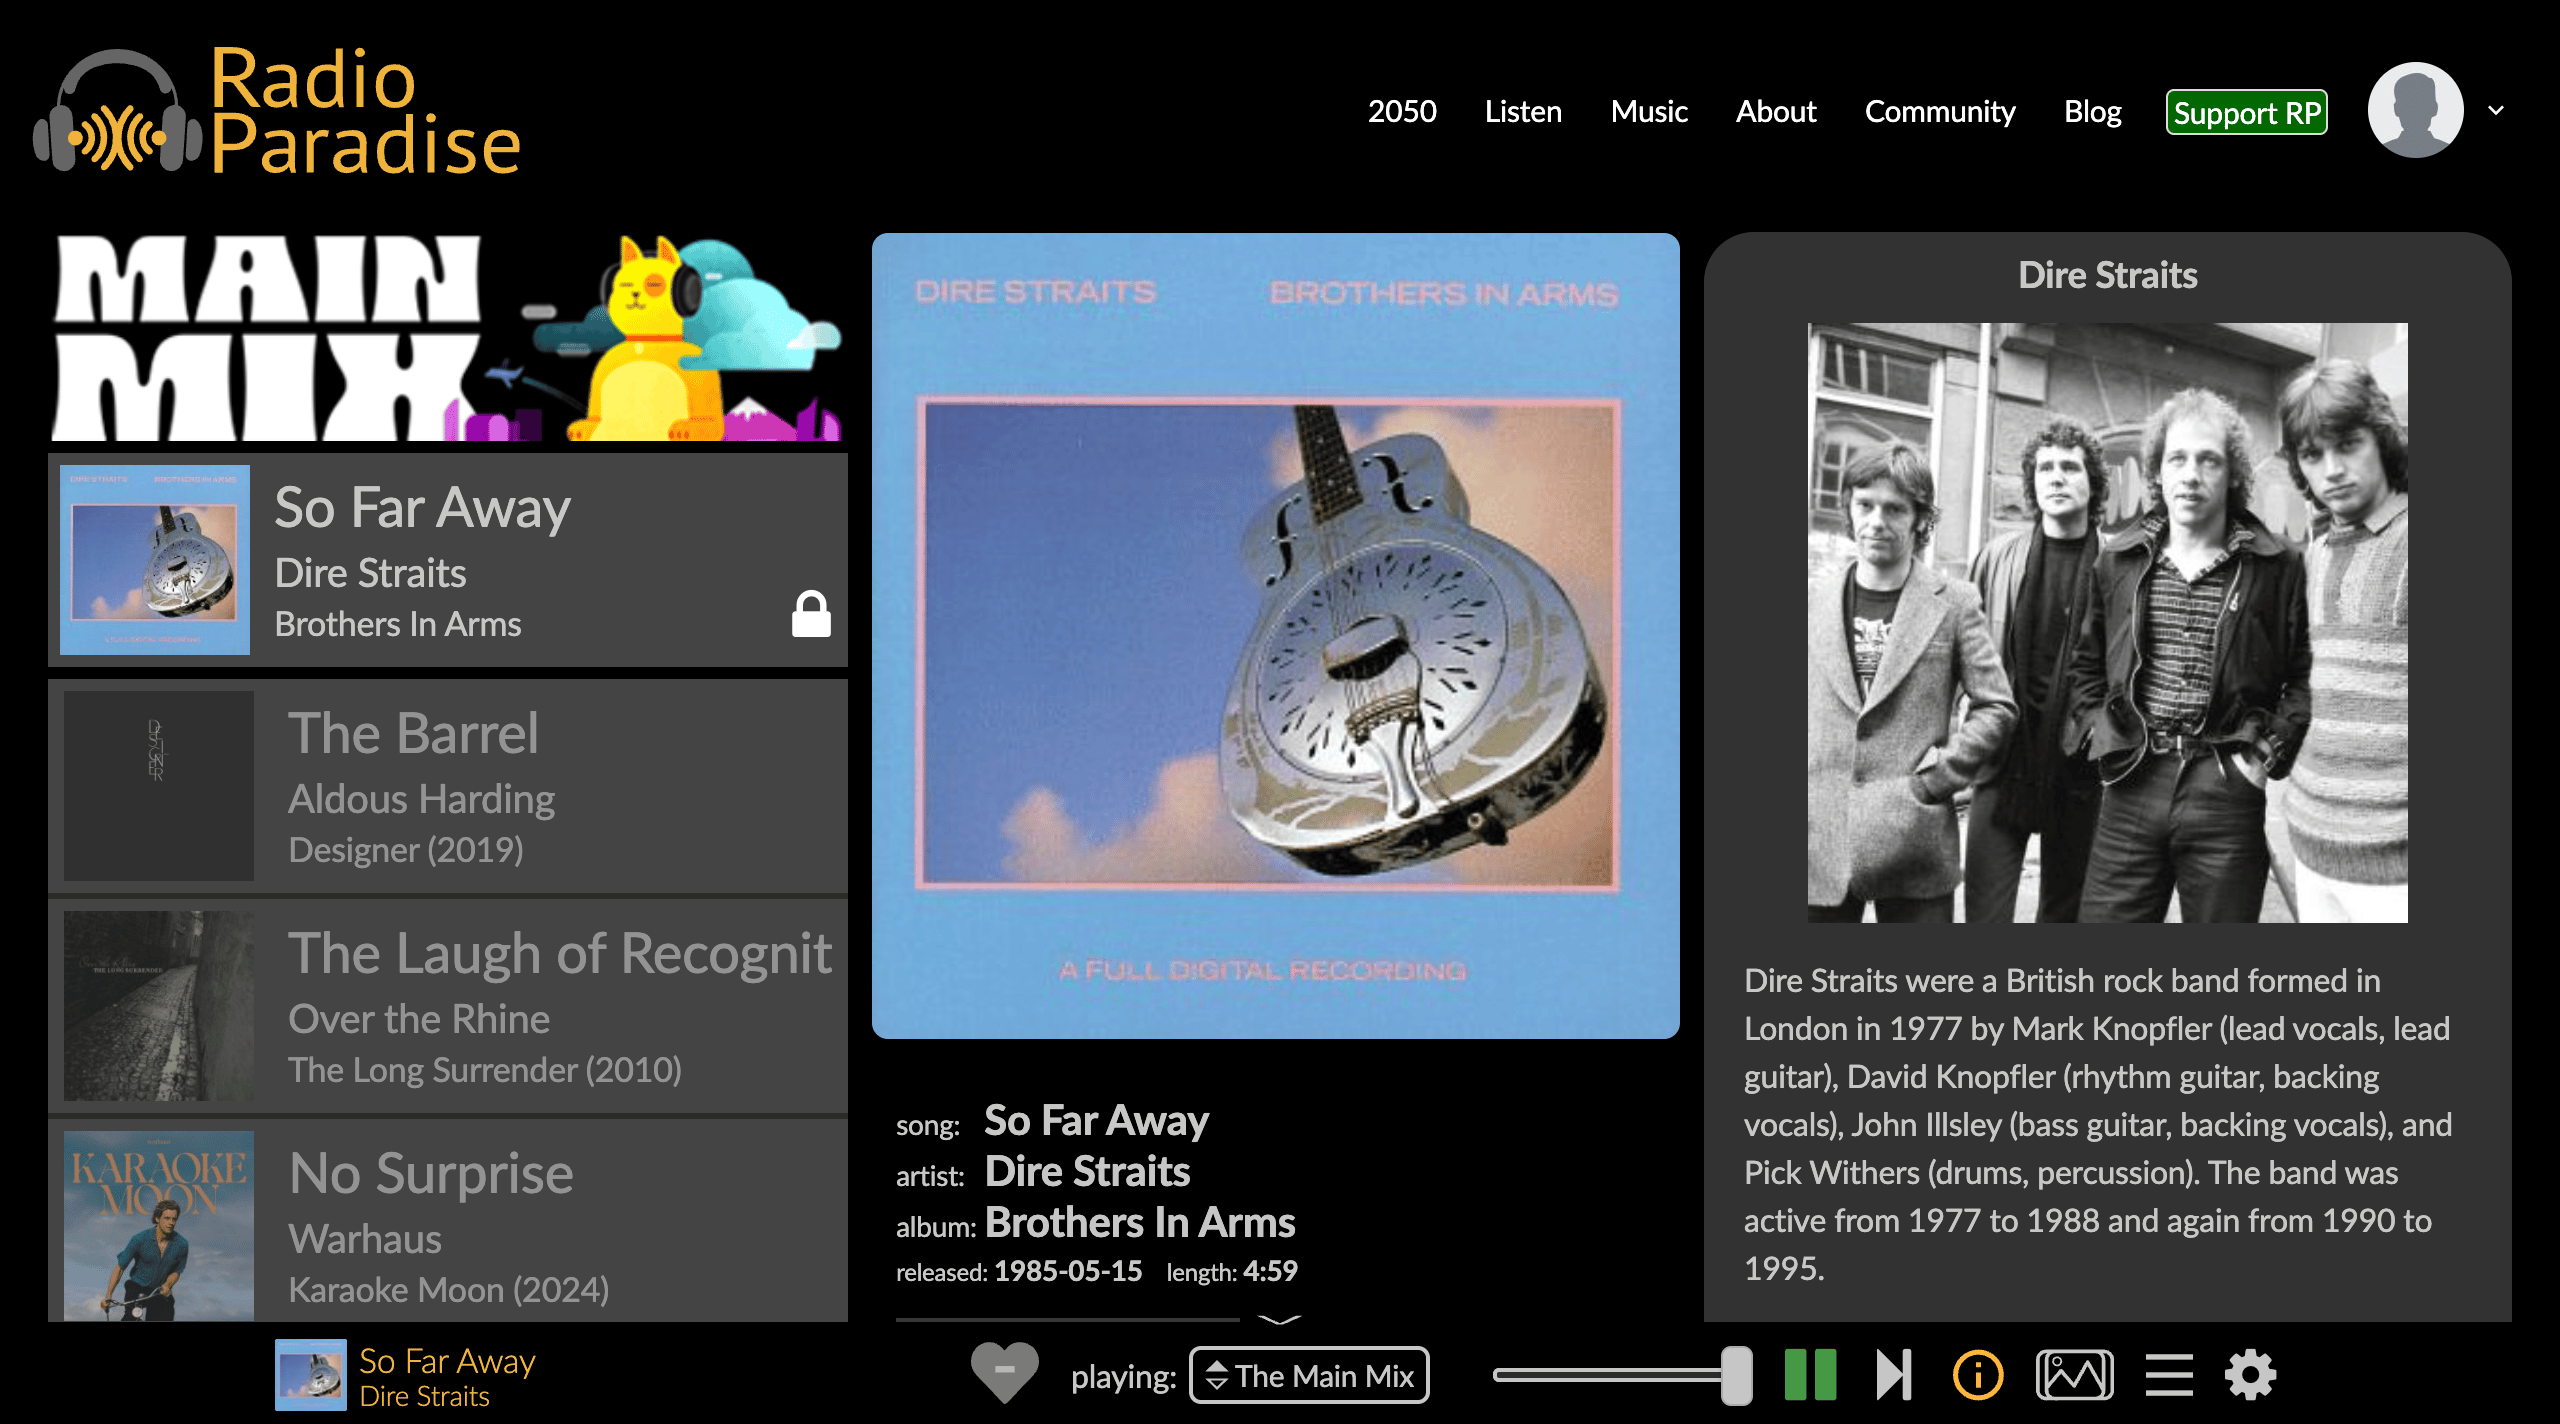Screen dimensions: 2560x1424
Task: Click Dire Straits in the player bar
Action: click(424, 1396)
